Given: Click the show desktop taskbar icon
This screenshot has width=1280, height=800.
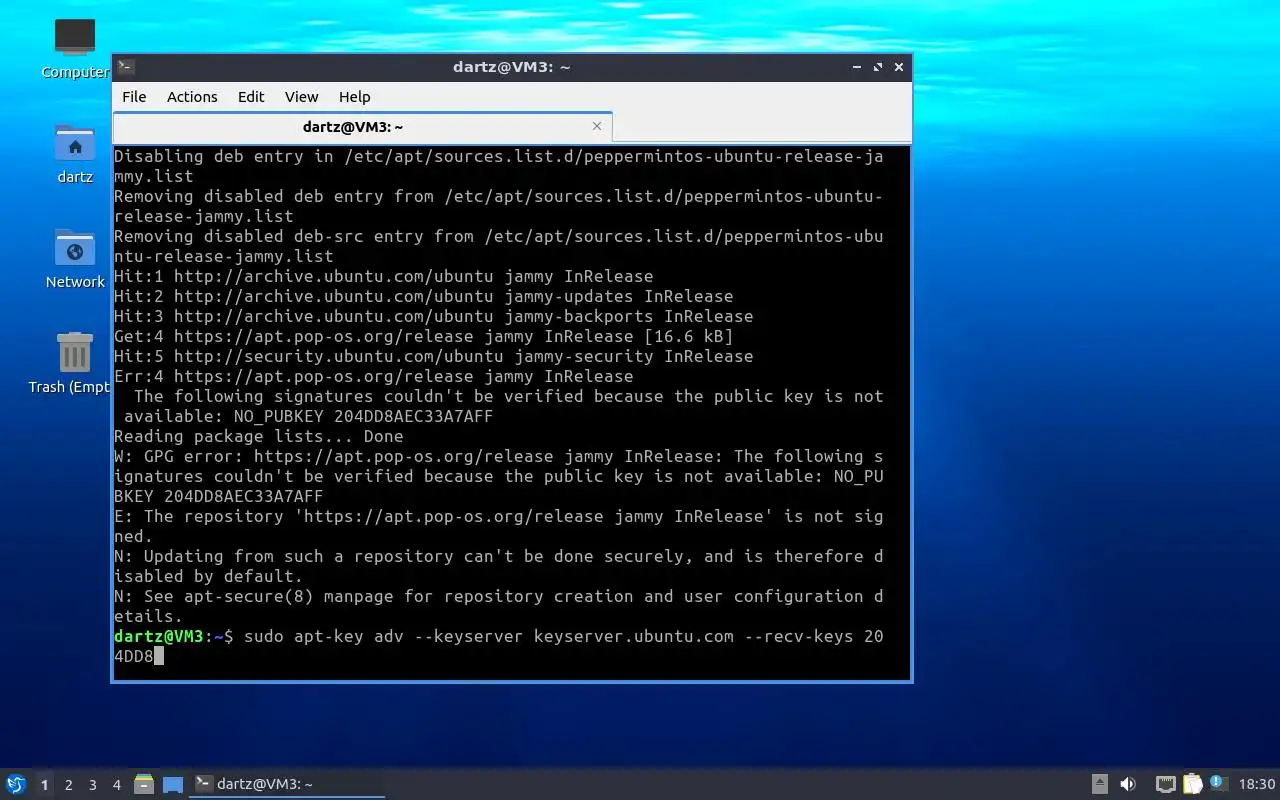Looking at the screenshot, I should (x=173, y=784).
